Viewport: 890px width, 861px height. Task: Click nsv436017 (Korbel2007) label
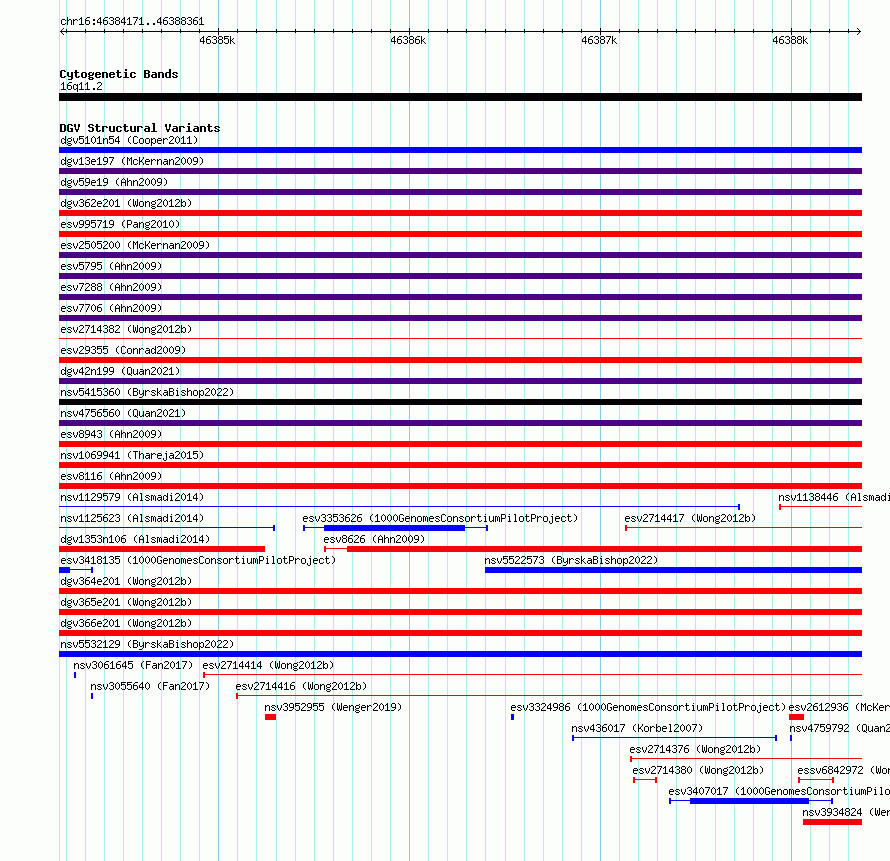pos(637,728)
